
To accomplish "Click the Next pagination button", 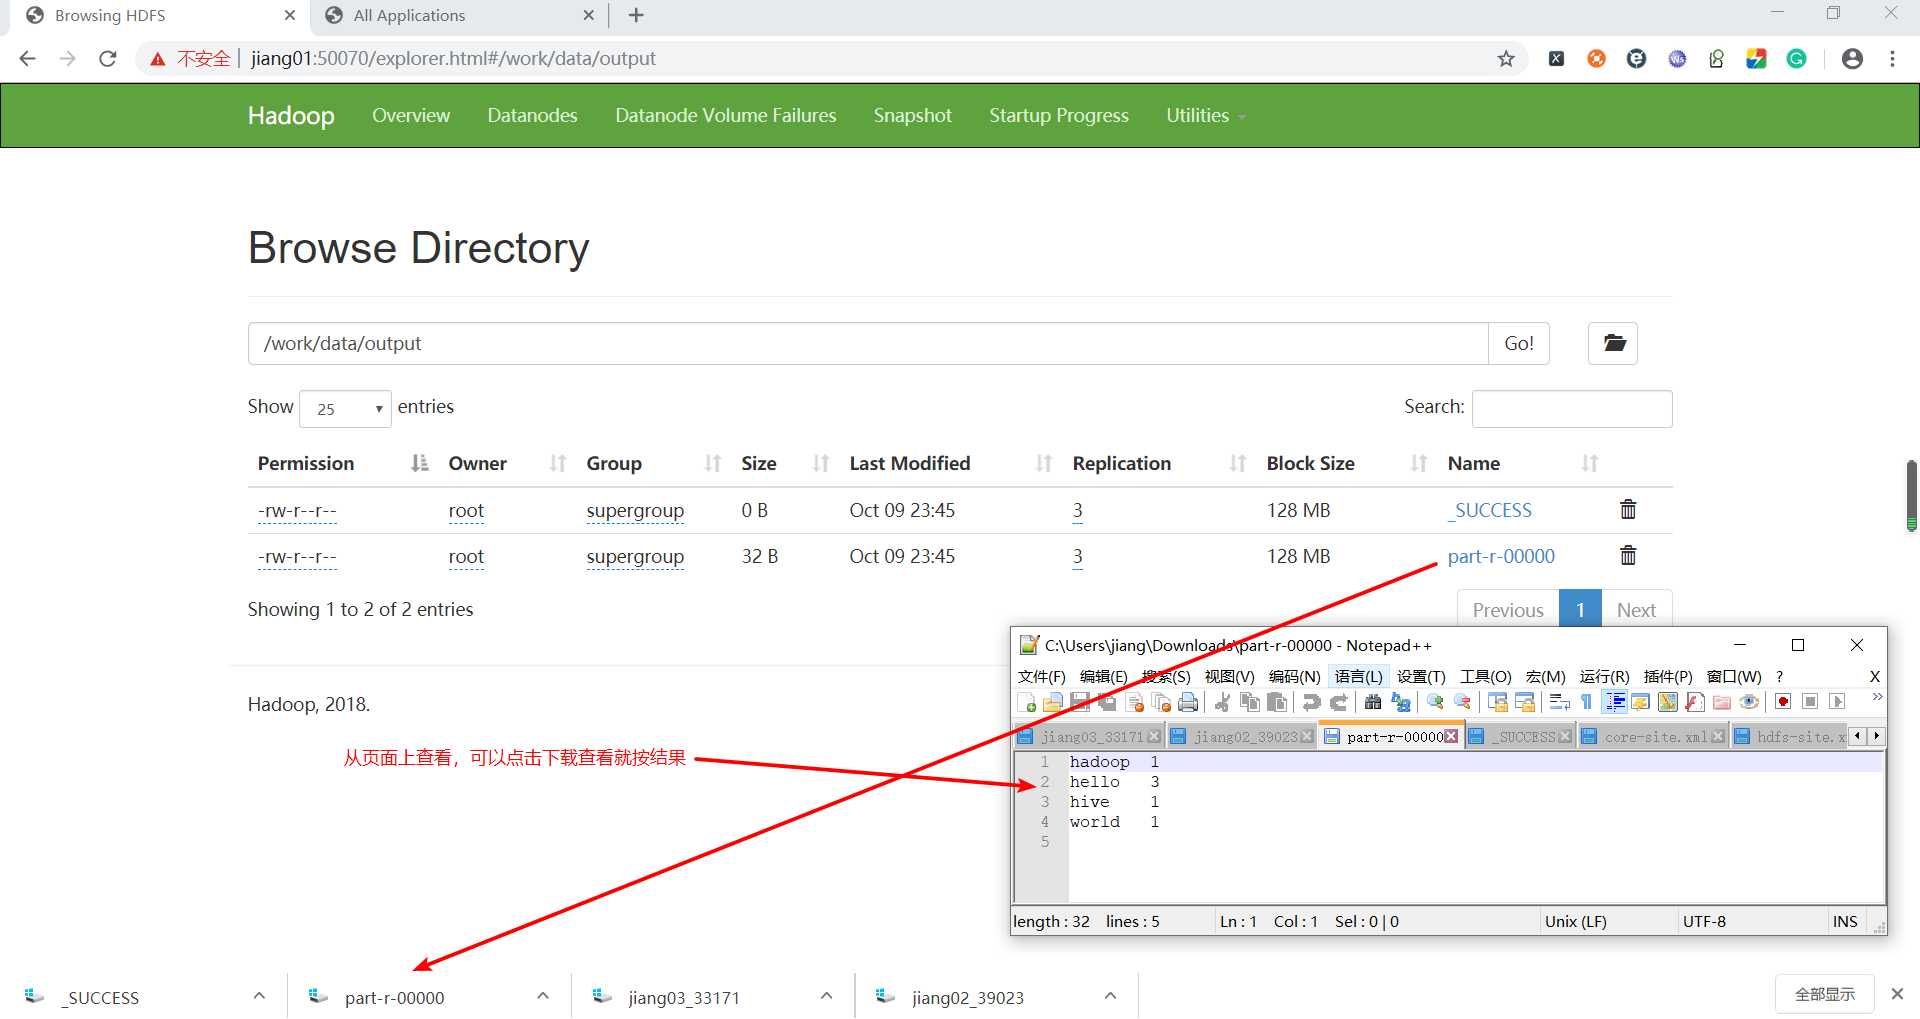I will point(1636,610).
